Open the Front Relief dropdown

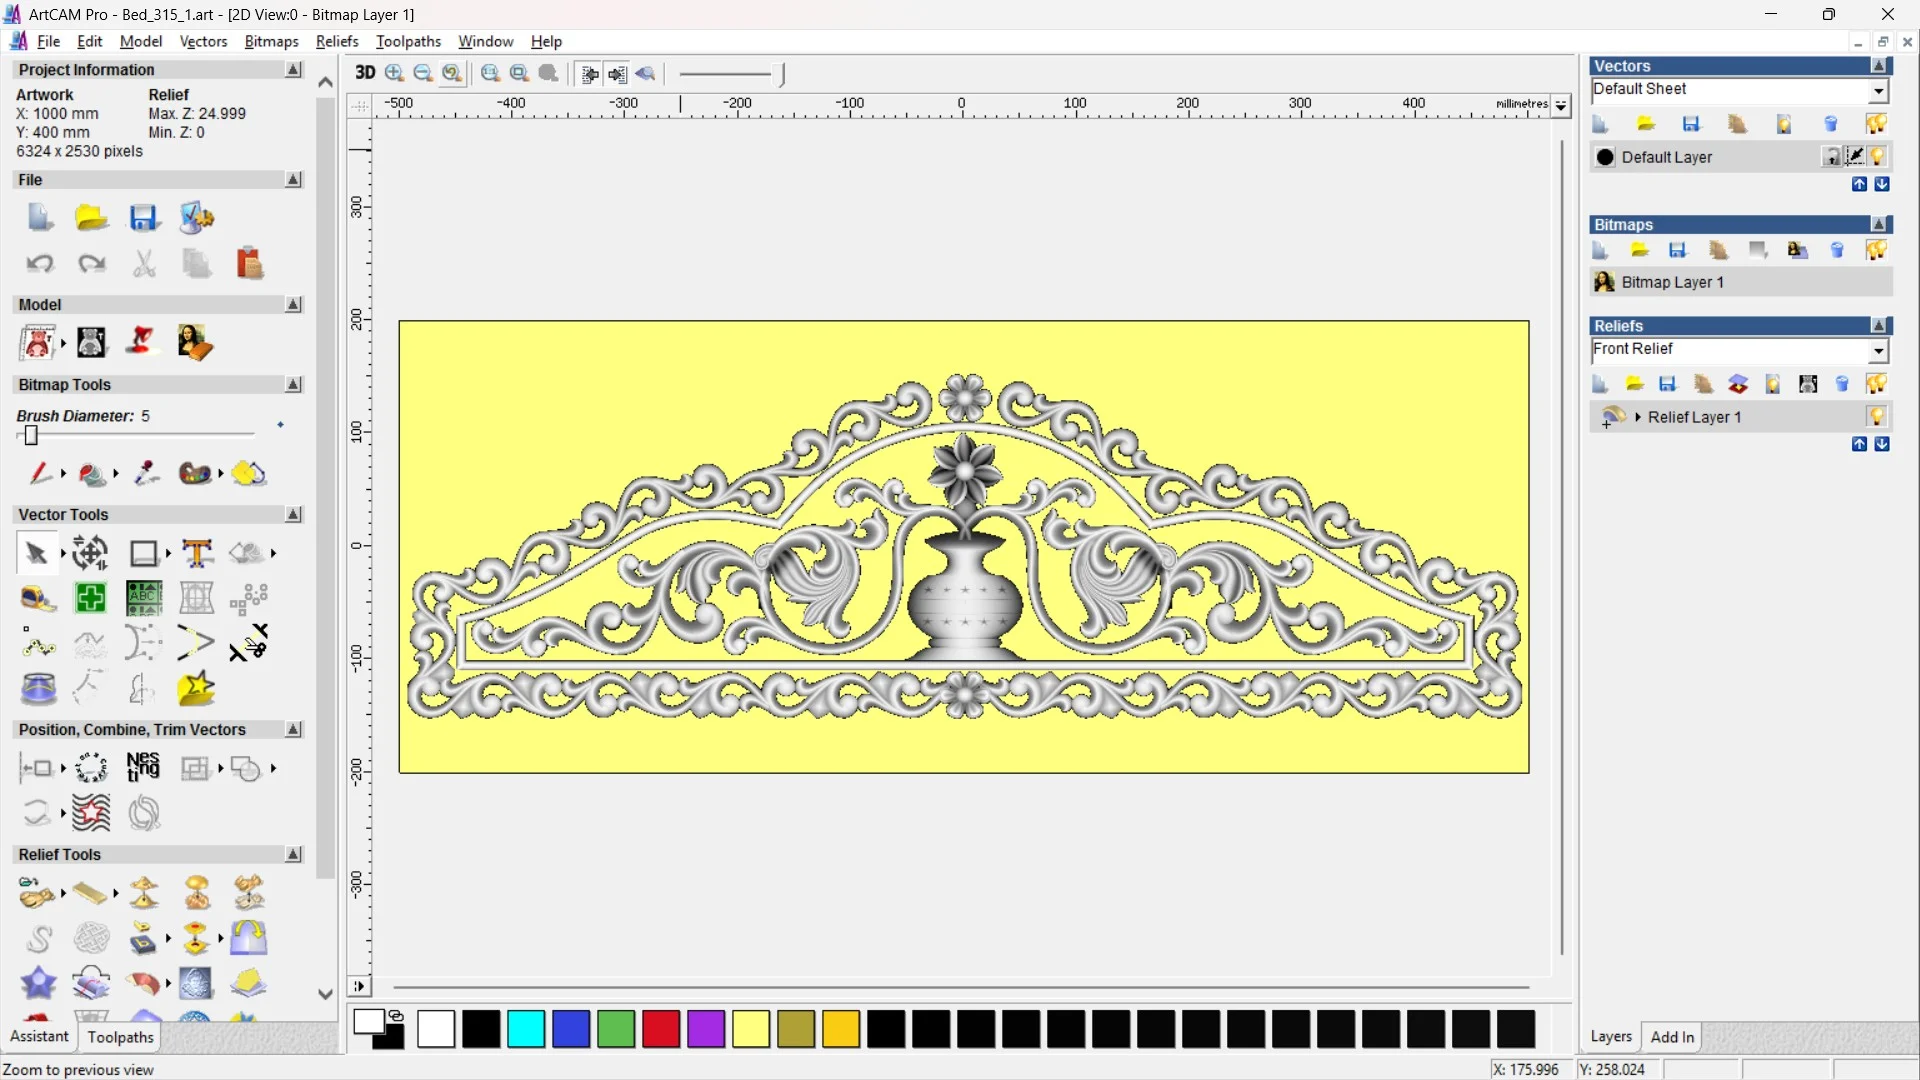1878,350
